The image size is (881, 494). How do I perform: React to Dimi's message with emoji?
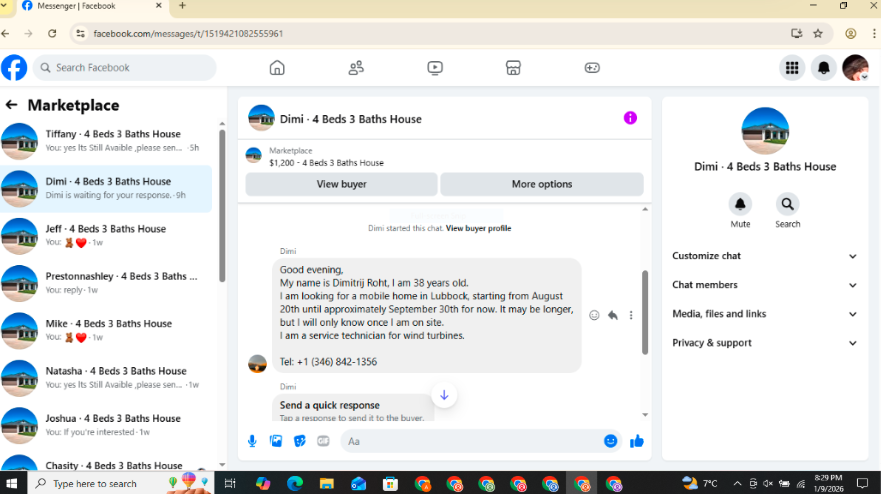(x=594, y=315)
